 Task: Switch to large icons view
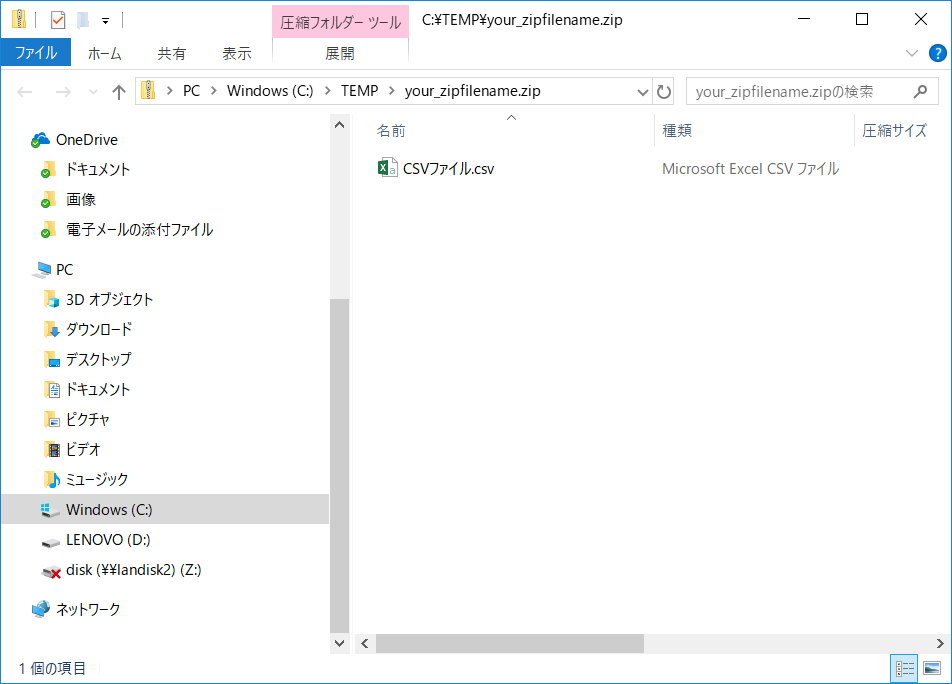(x=932, y=668)
